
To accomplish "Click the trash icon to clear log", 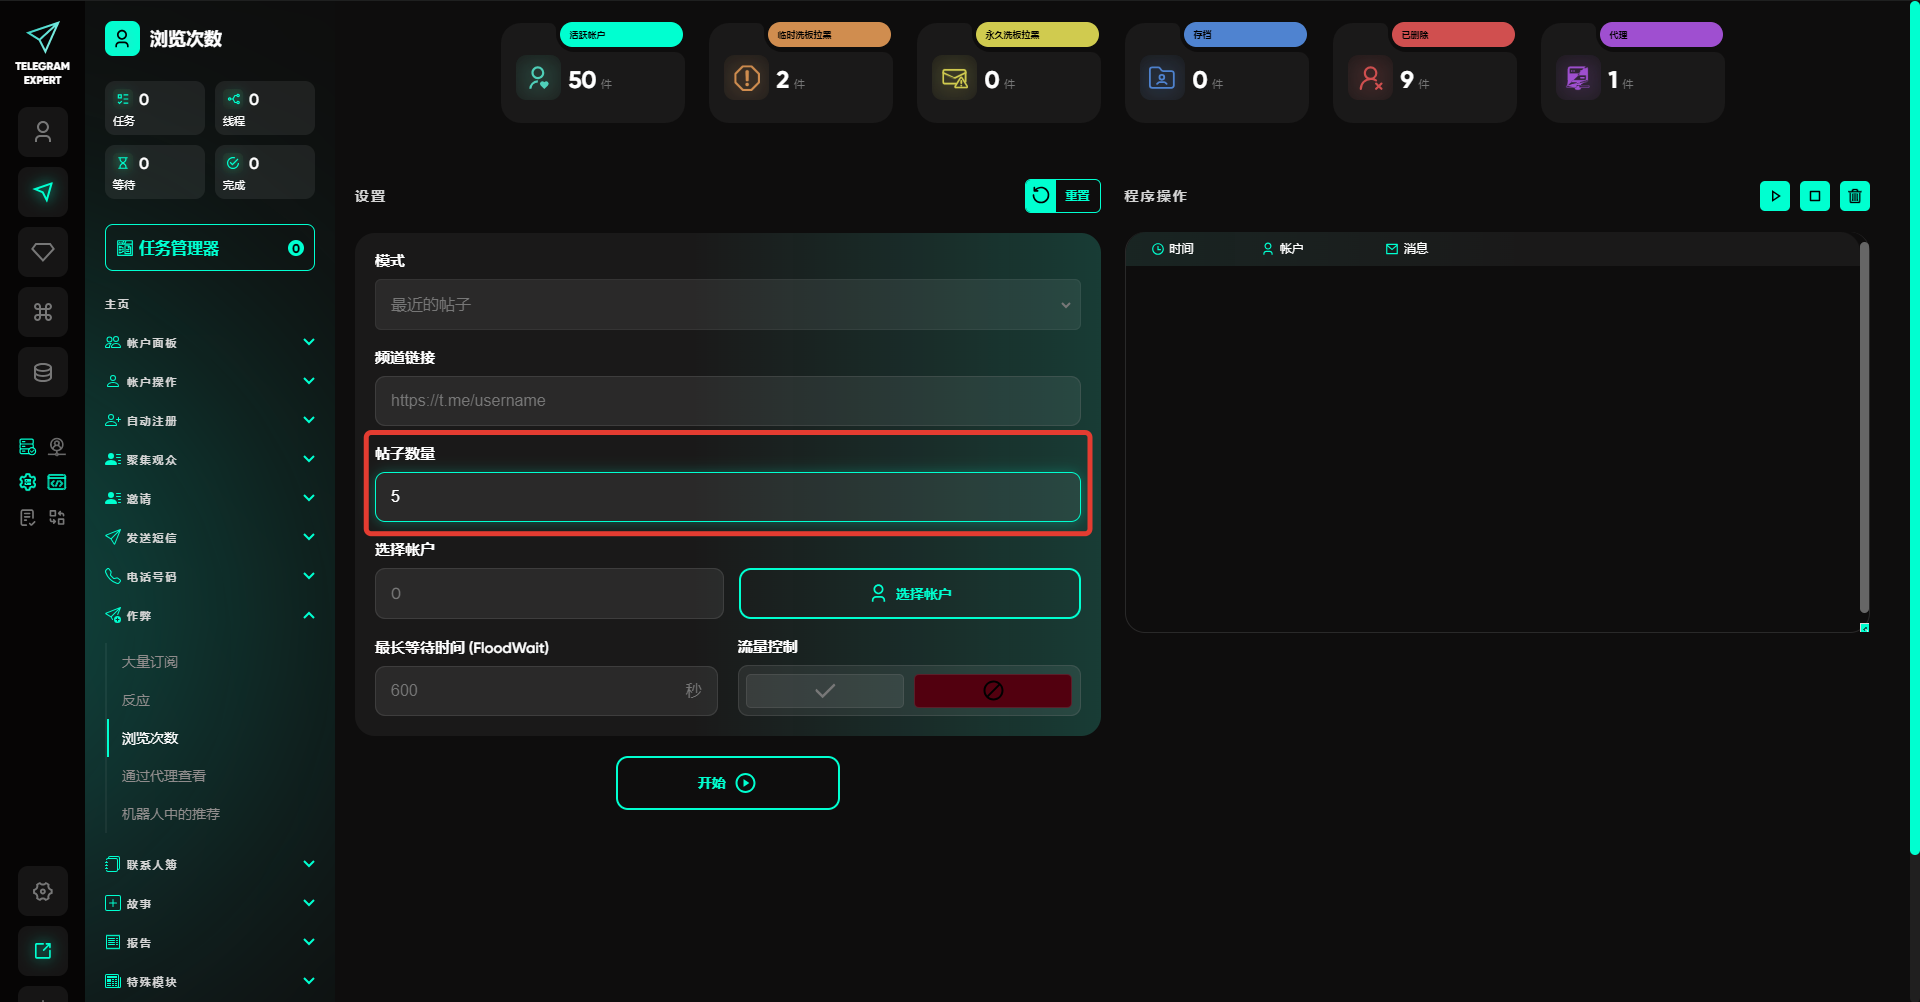I will click(1854, 196).
